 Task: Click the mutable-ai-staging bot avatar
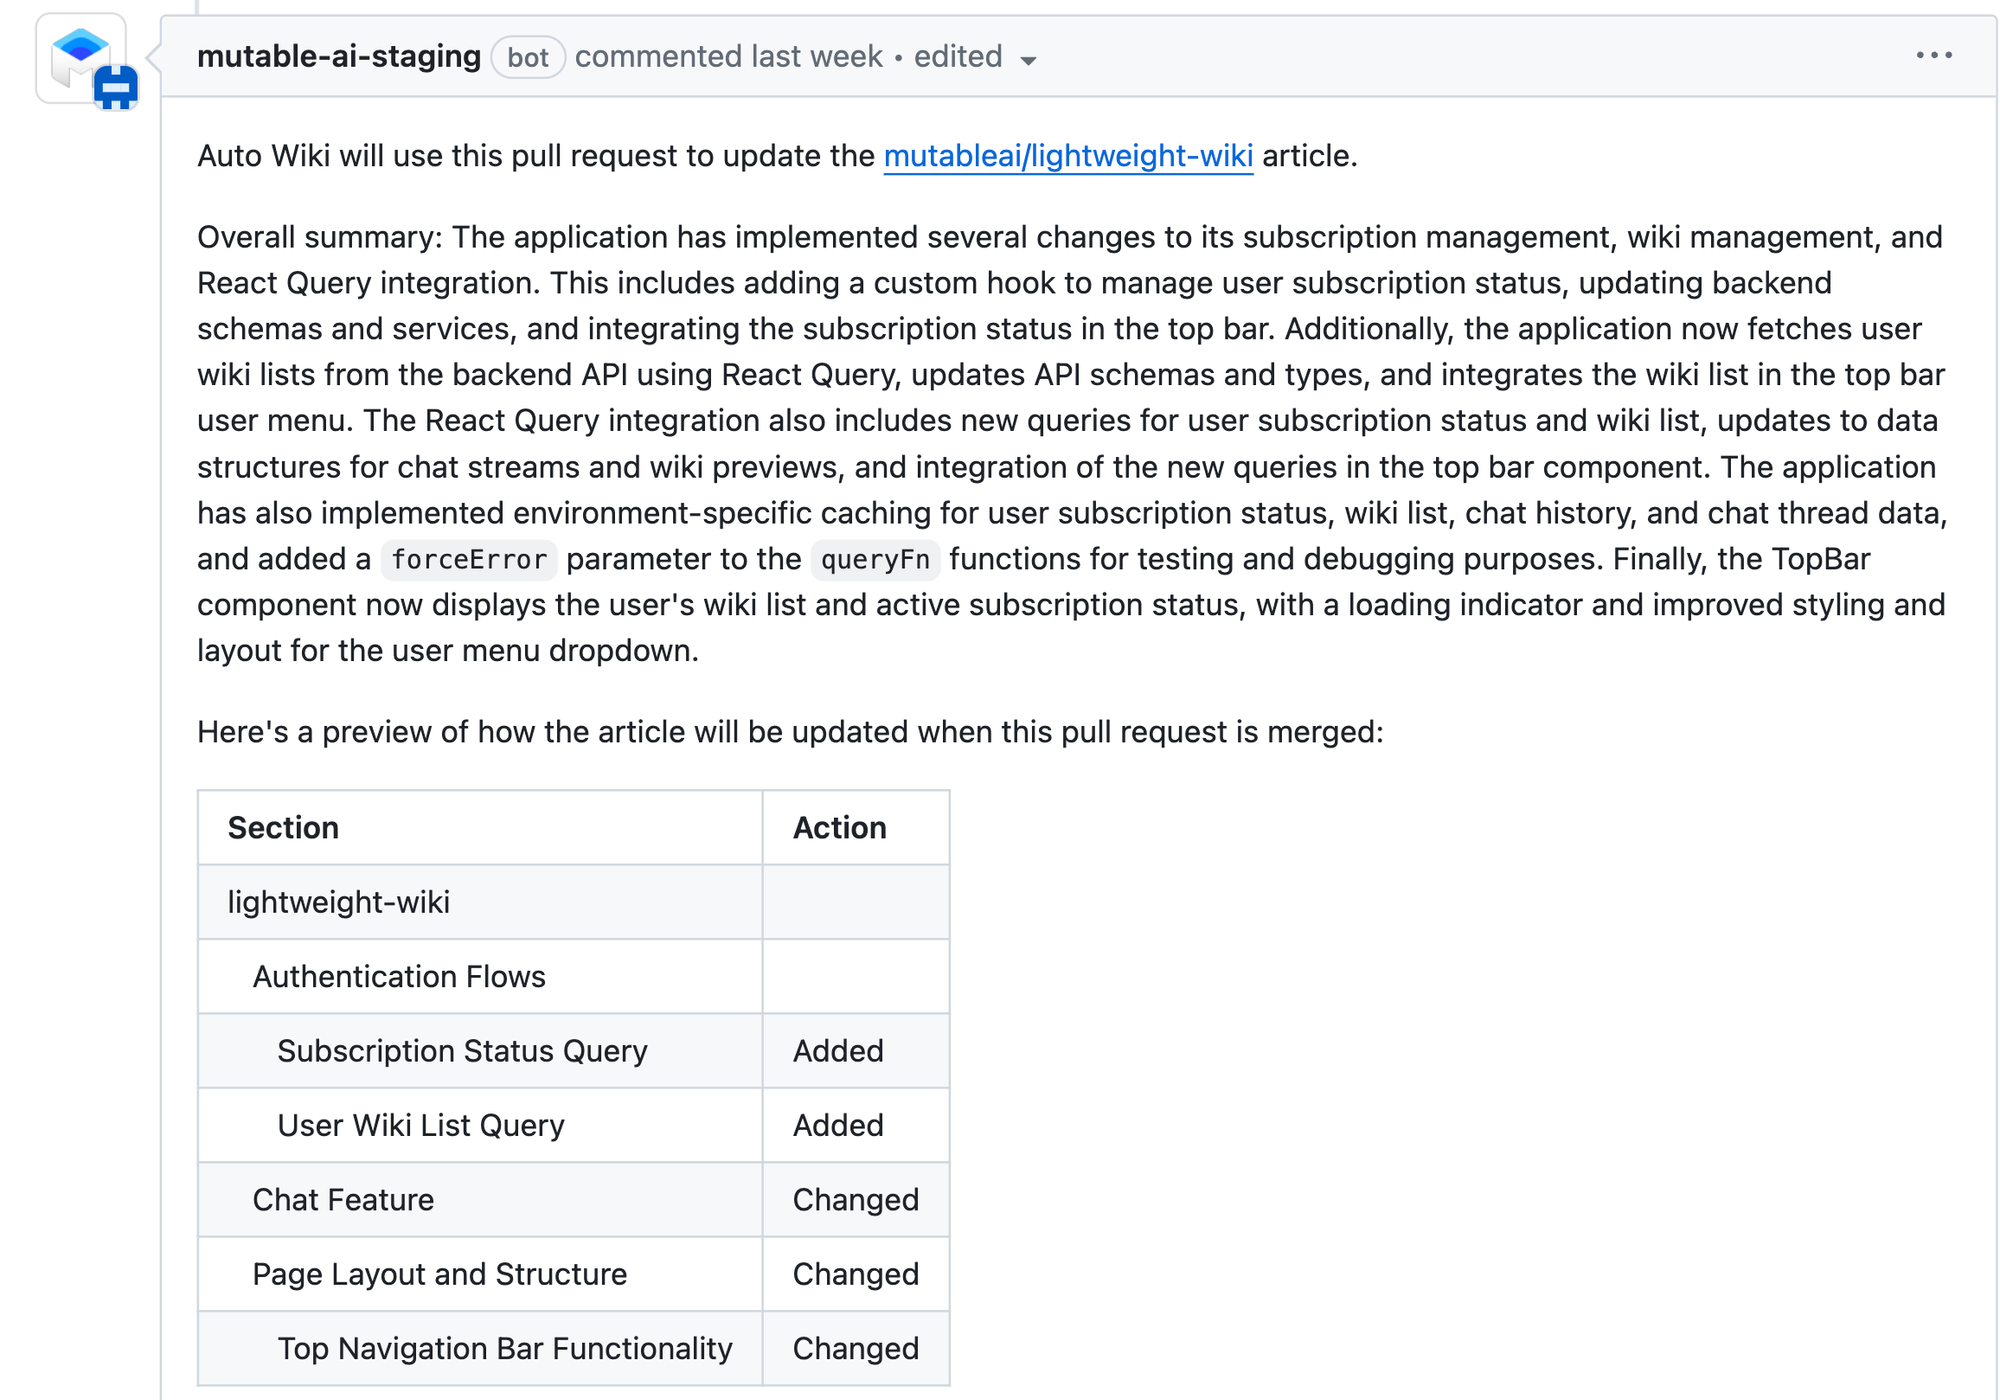click(x=82, y=58)
